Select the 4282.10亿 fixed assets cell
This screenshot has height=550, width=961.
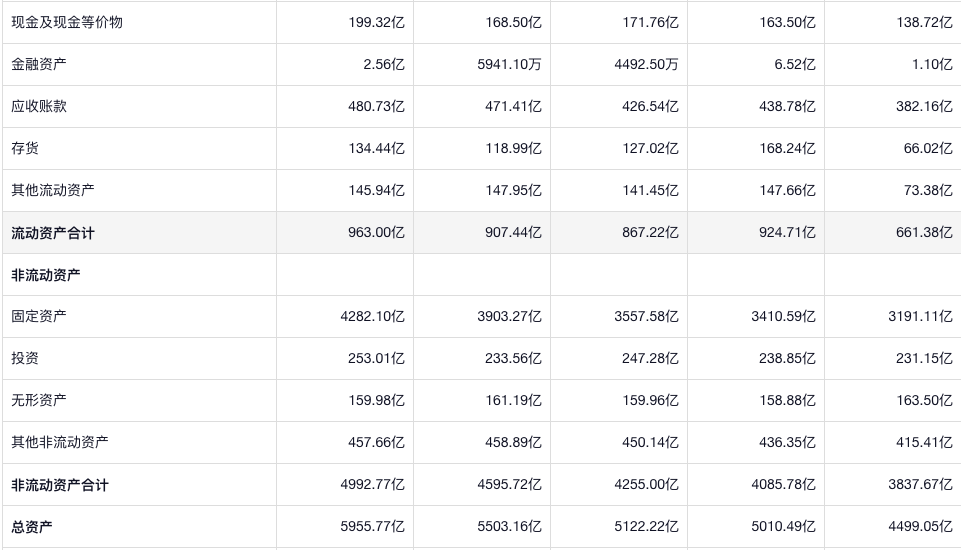(372, 316)
